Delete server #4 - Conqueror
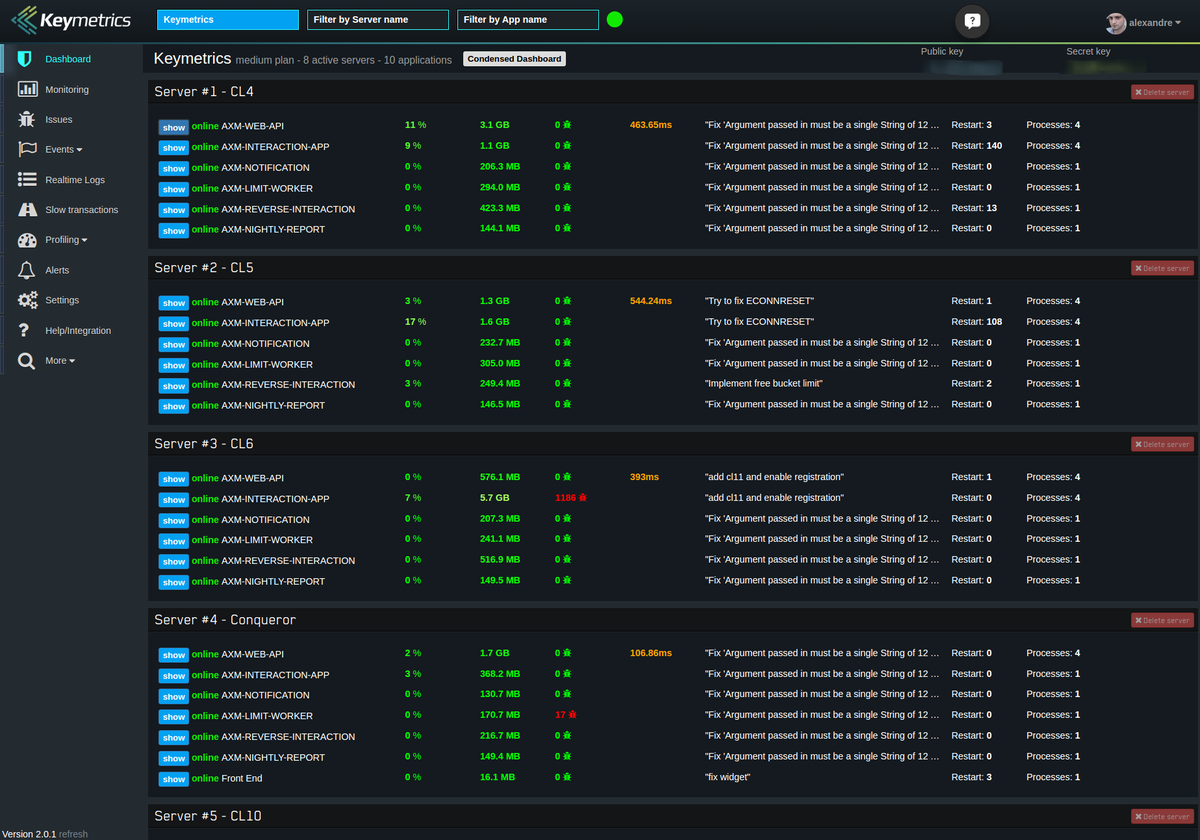1200x840 pixels. [x=1162, y=620]
